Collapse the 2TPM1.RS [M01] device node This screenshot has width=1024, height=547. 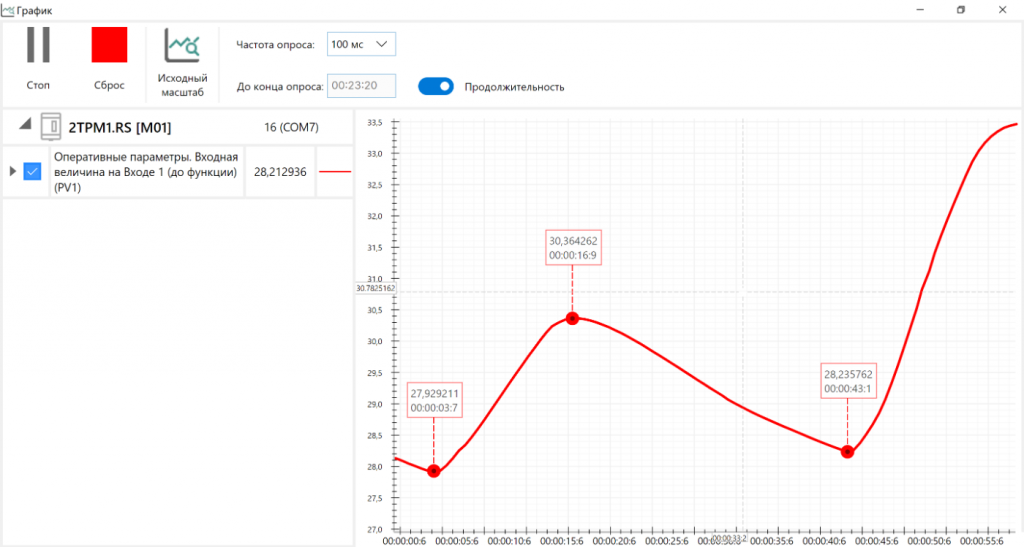25,123
